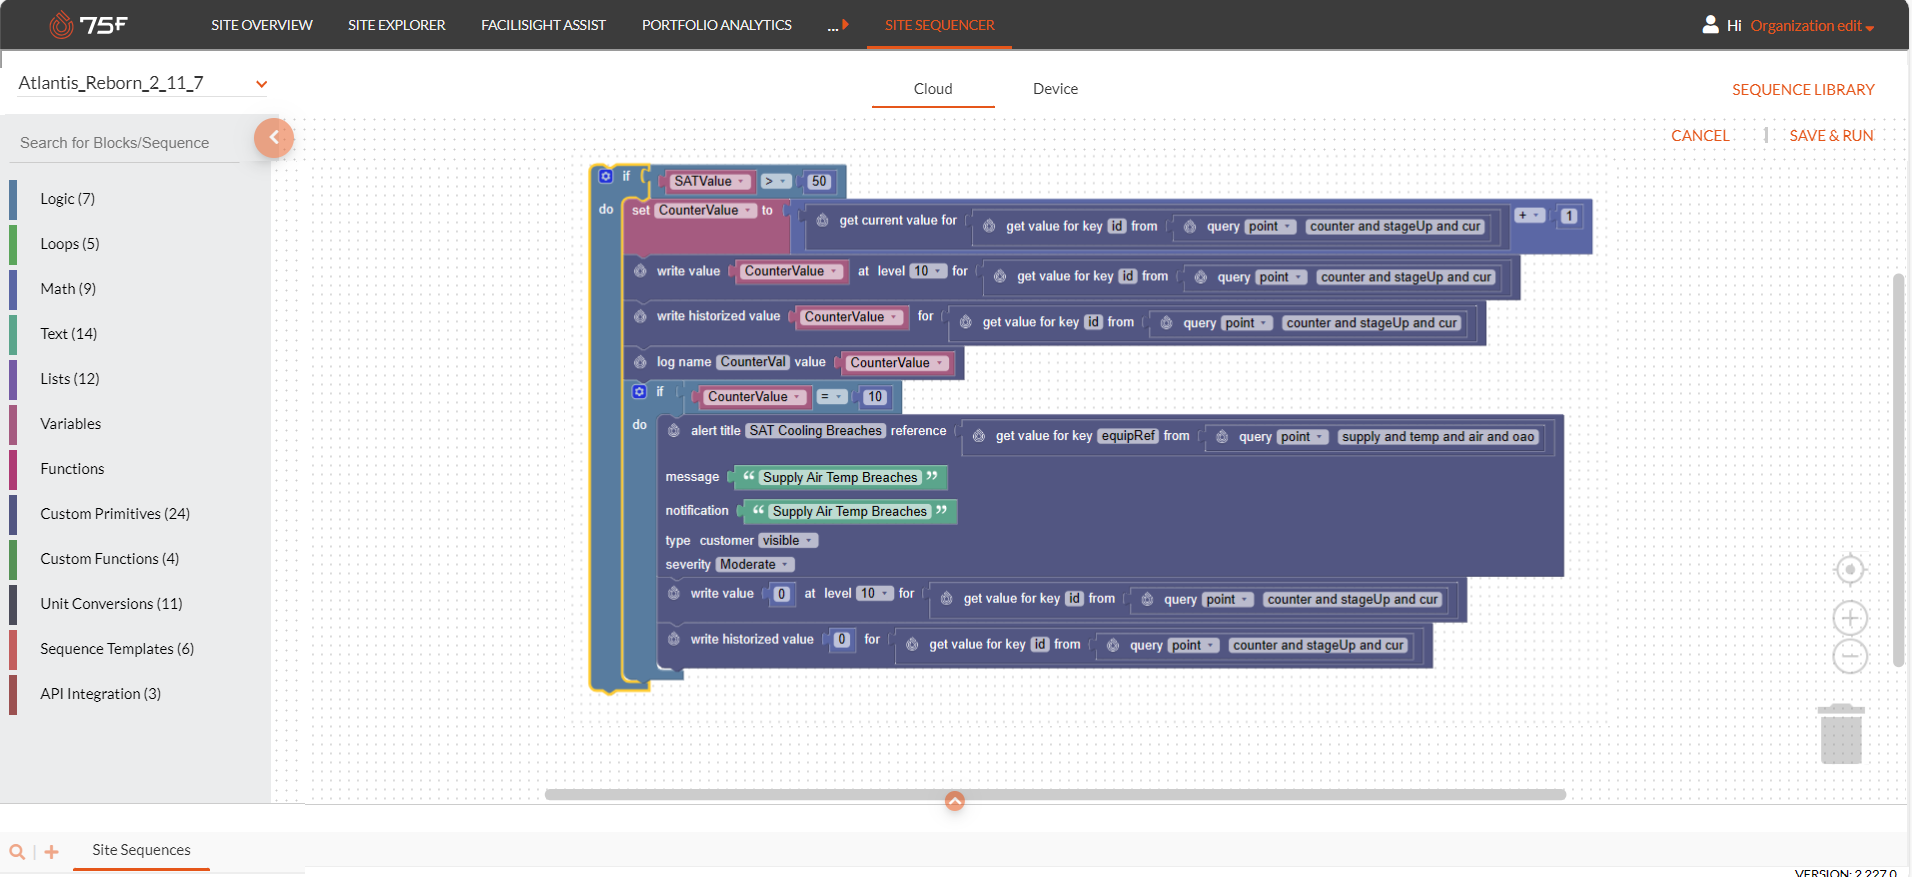Open the site selector Atlantis_Reborn_2_11_7 dropdown
Image resolution: width=1912 pixels, height=877 pixels.
click(x=261, y=84)
